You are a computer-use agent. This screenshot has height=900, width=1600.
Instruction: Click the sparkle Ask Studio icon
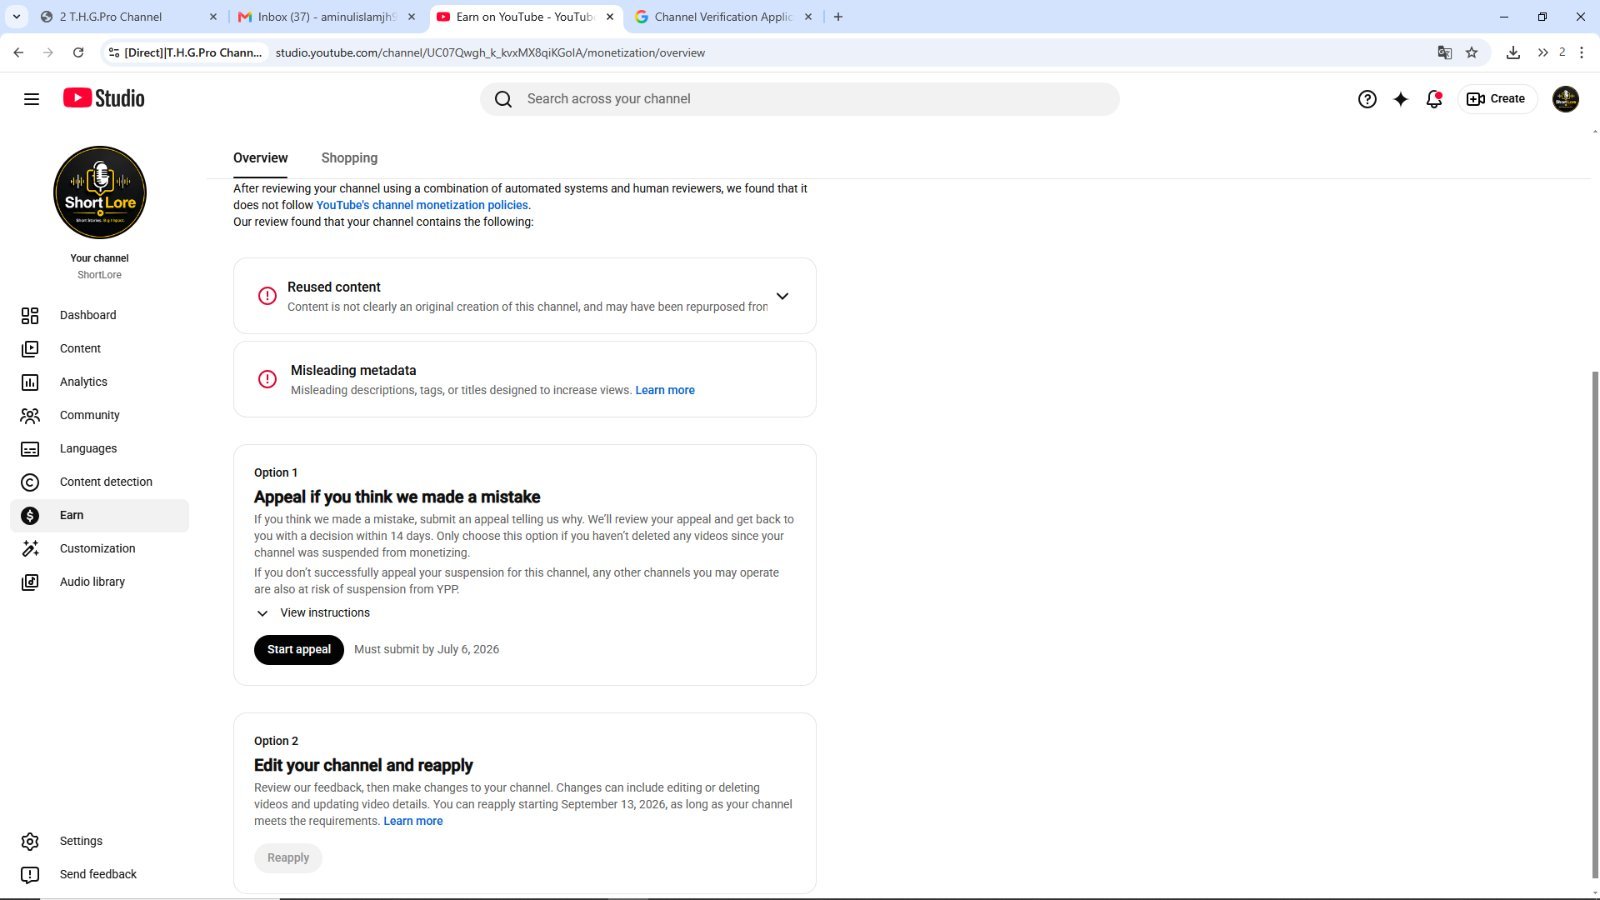pyautogui.click(x=1401, y=99)
